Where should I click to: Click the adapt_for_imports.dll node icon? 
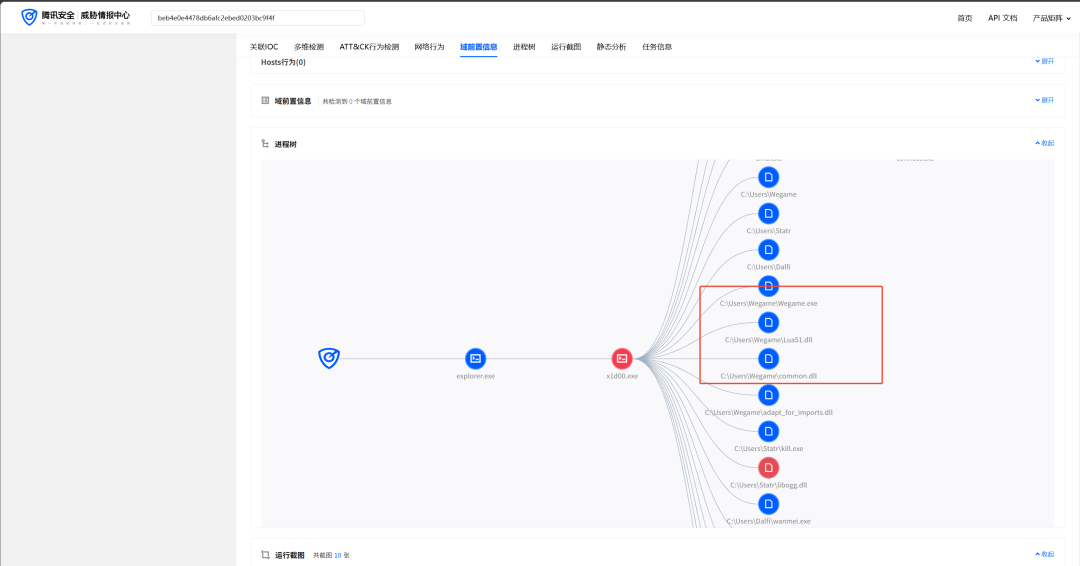pos(769,395)
